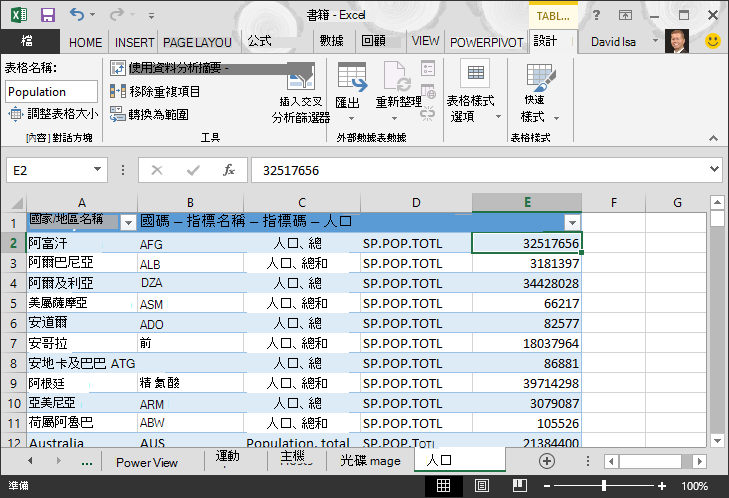Viewport: 729px width, 498px height.
Task: Open the 公式 tab
Action: [259, 41]
